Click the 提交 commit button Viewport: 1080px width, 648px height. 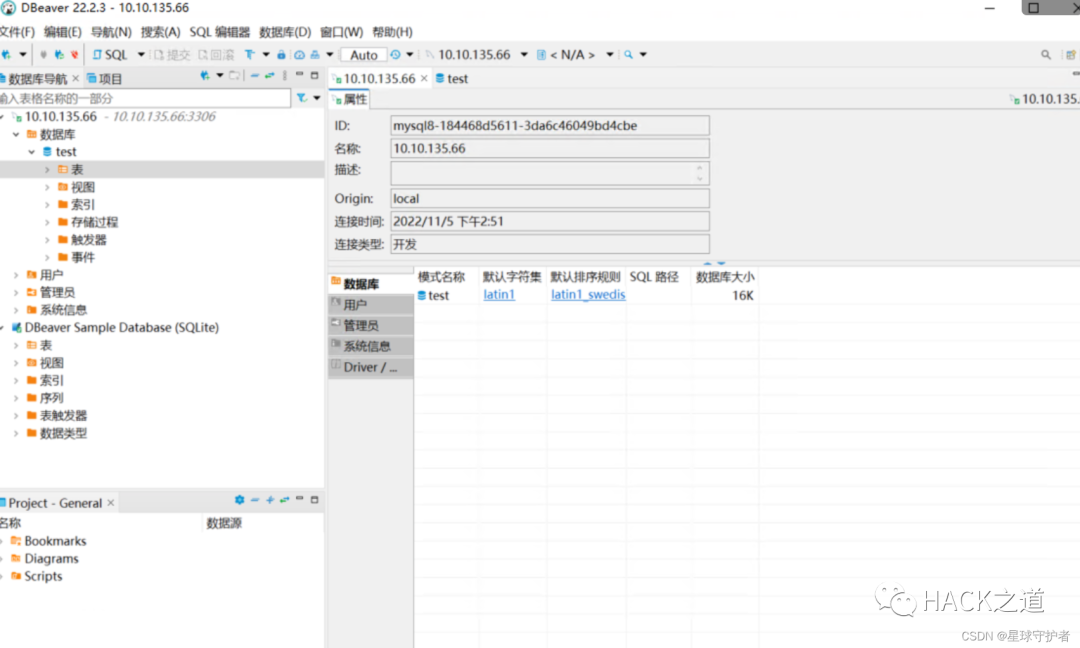(x=172, y=54)
